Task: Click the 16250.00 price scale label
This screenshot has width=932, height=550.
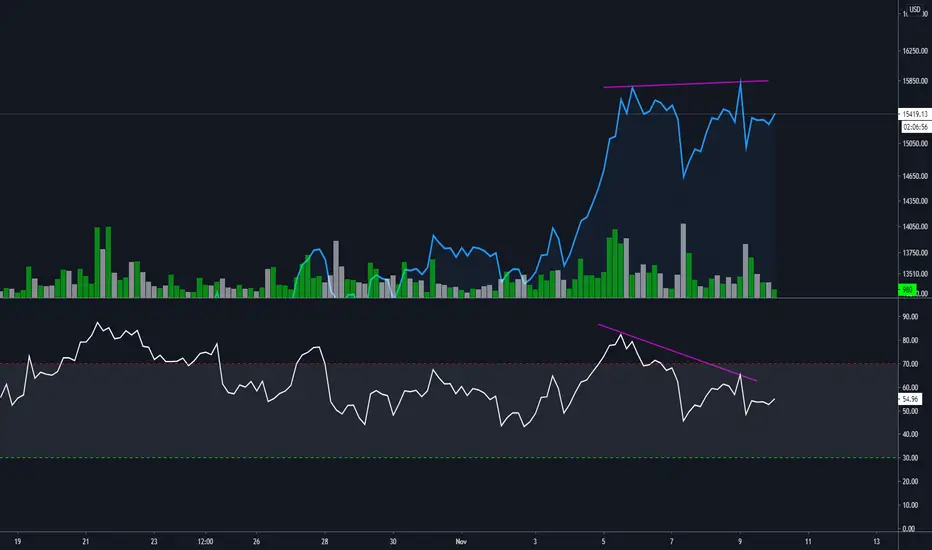Action: tap(915, 51)
